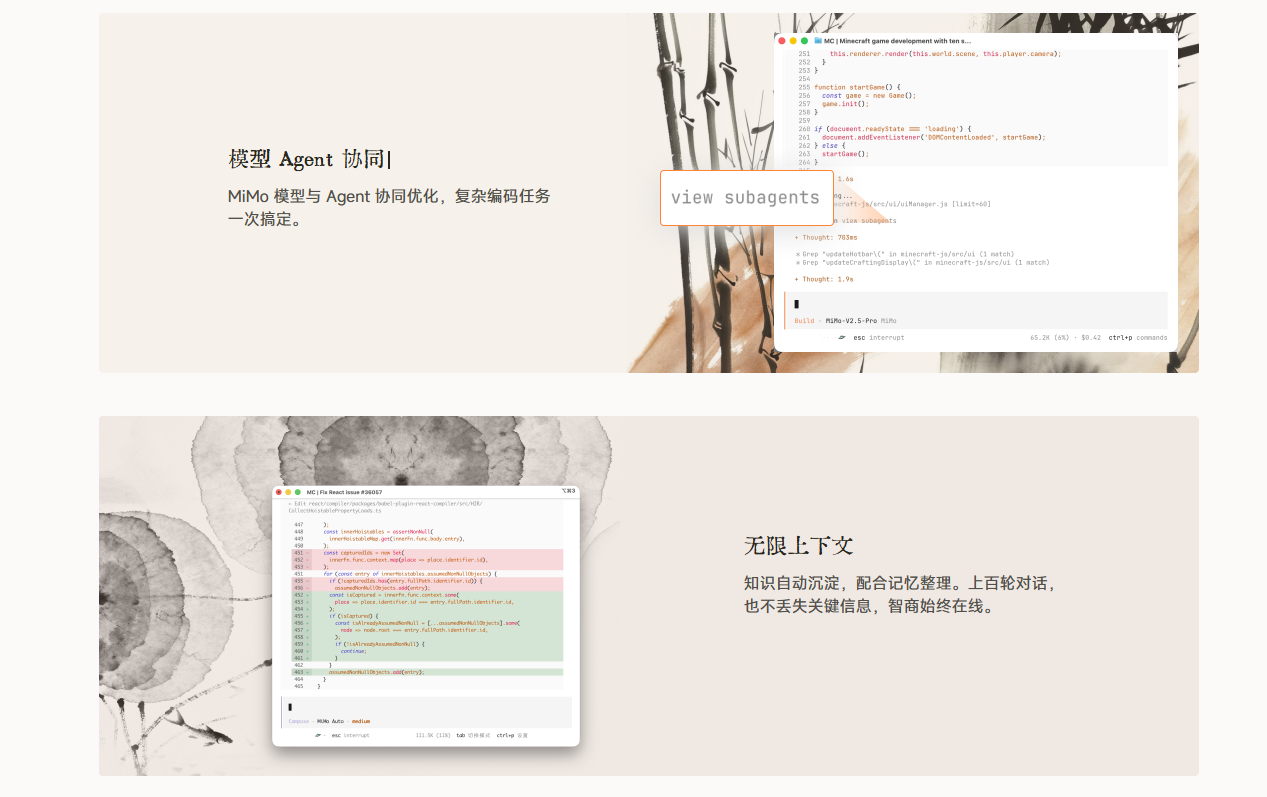Click the small logo icon beside esc interrupt in React issue window
This screenshot has width=1267, height=797.
tap(317, 735)
